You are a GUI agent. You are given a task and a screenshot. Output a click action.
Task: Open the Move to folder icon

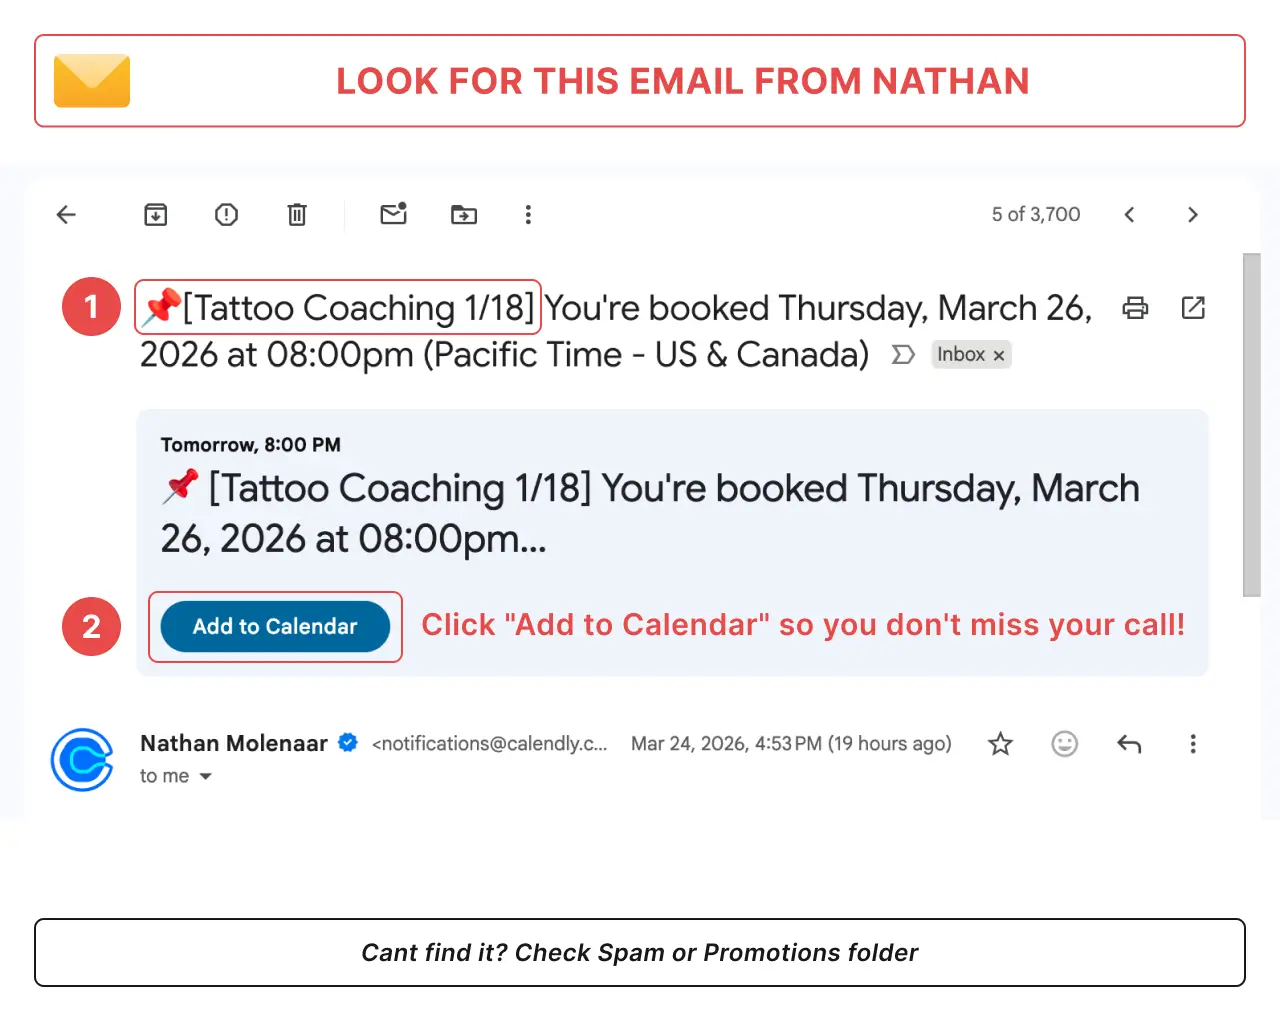coord(464,214)
